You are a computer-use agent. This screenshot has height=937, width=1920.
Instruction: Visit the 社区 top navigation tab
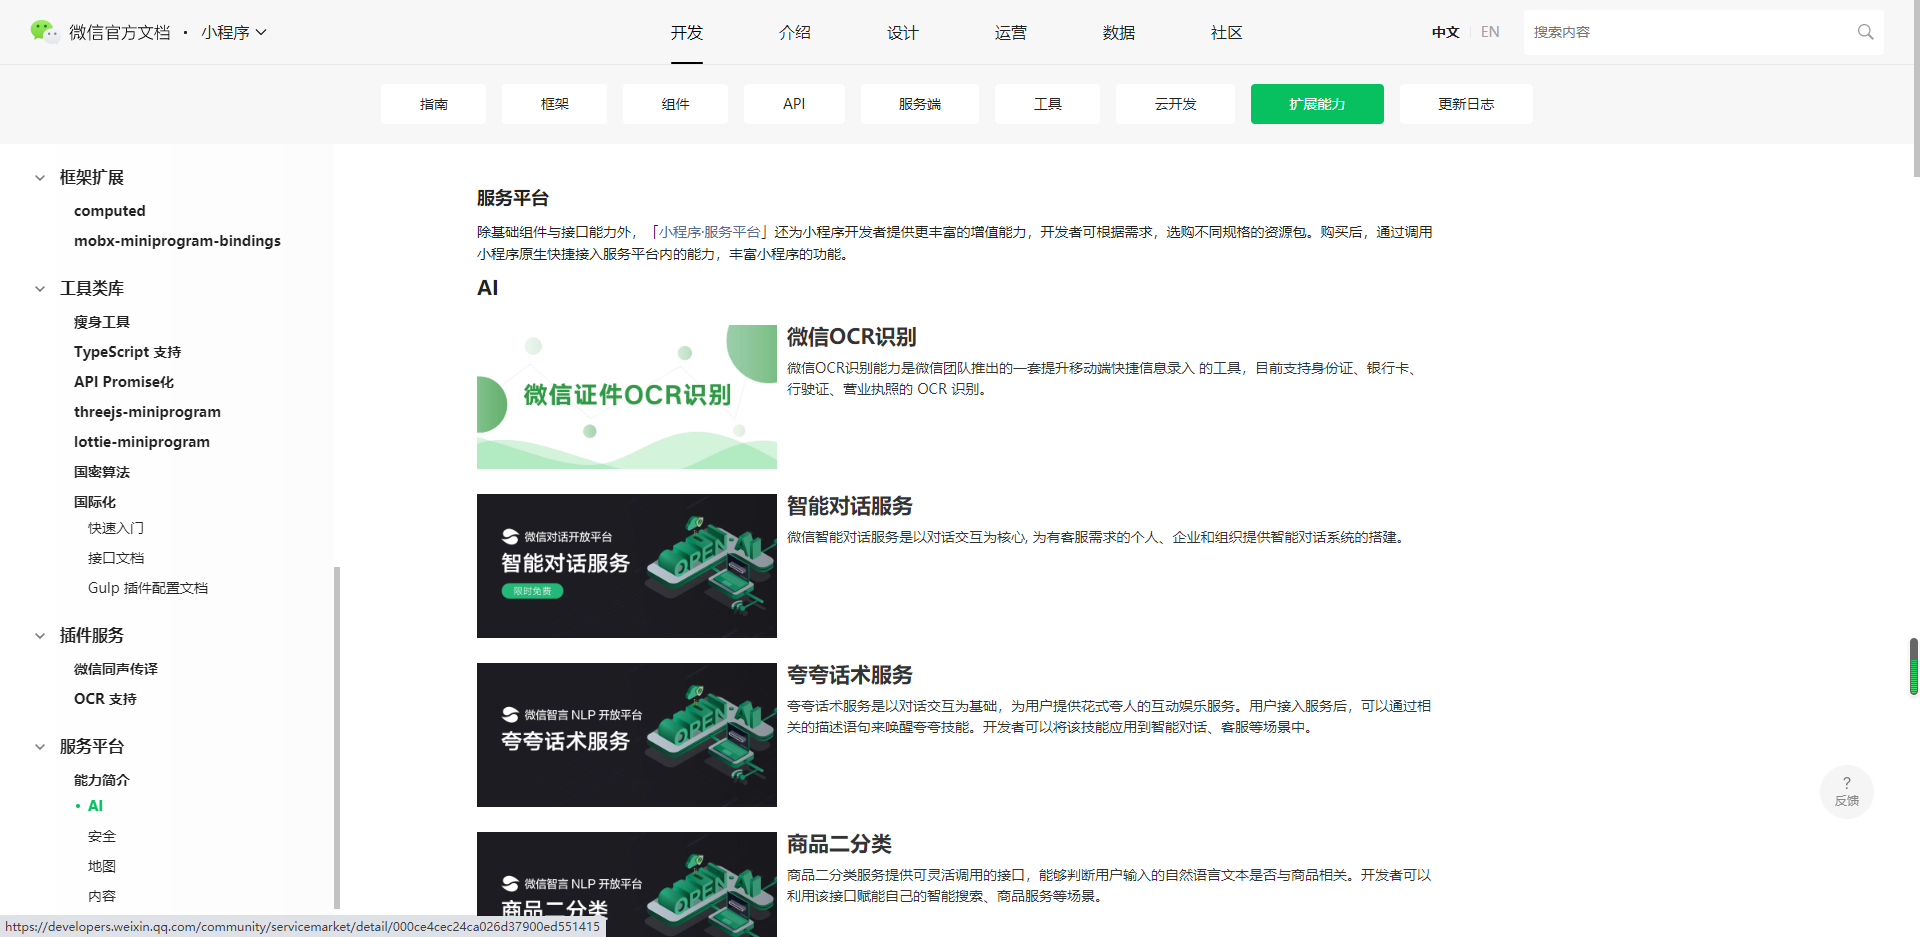tap(1227, 32)
